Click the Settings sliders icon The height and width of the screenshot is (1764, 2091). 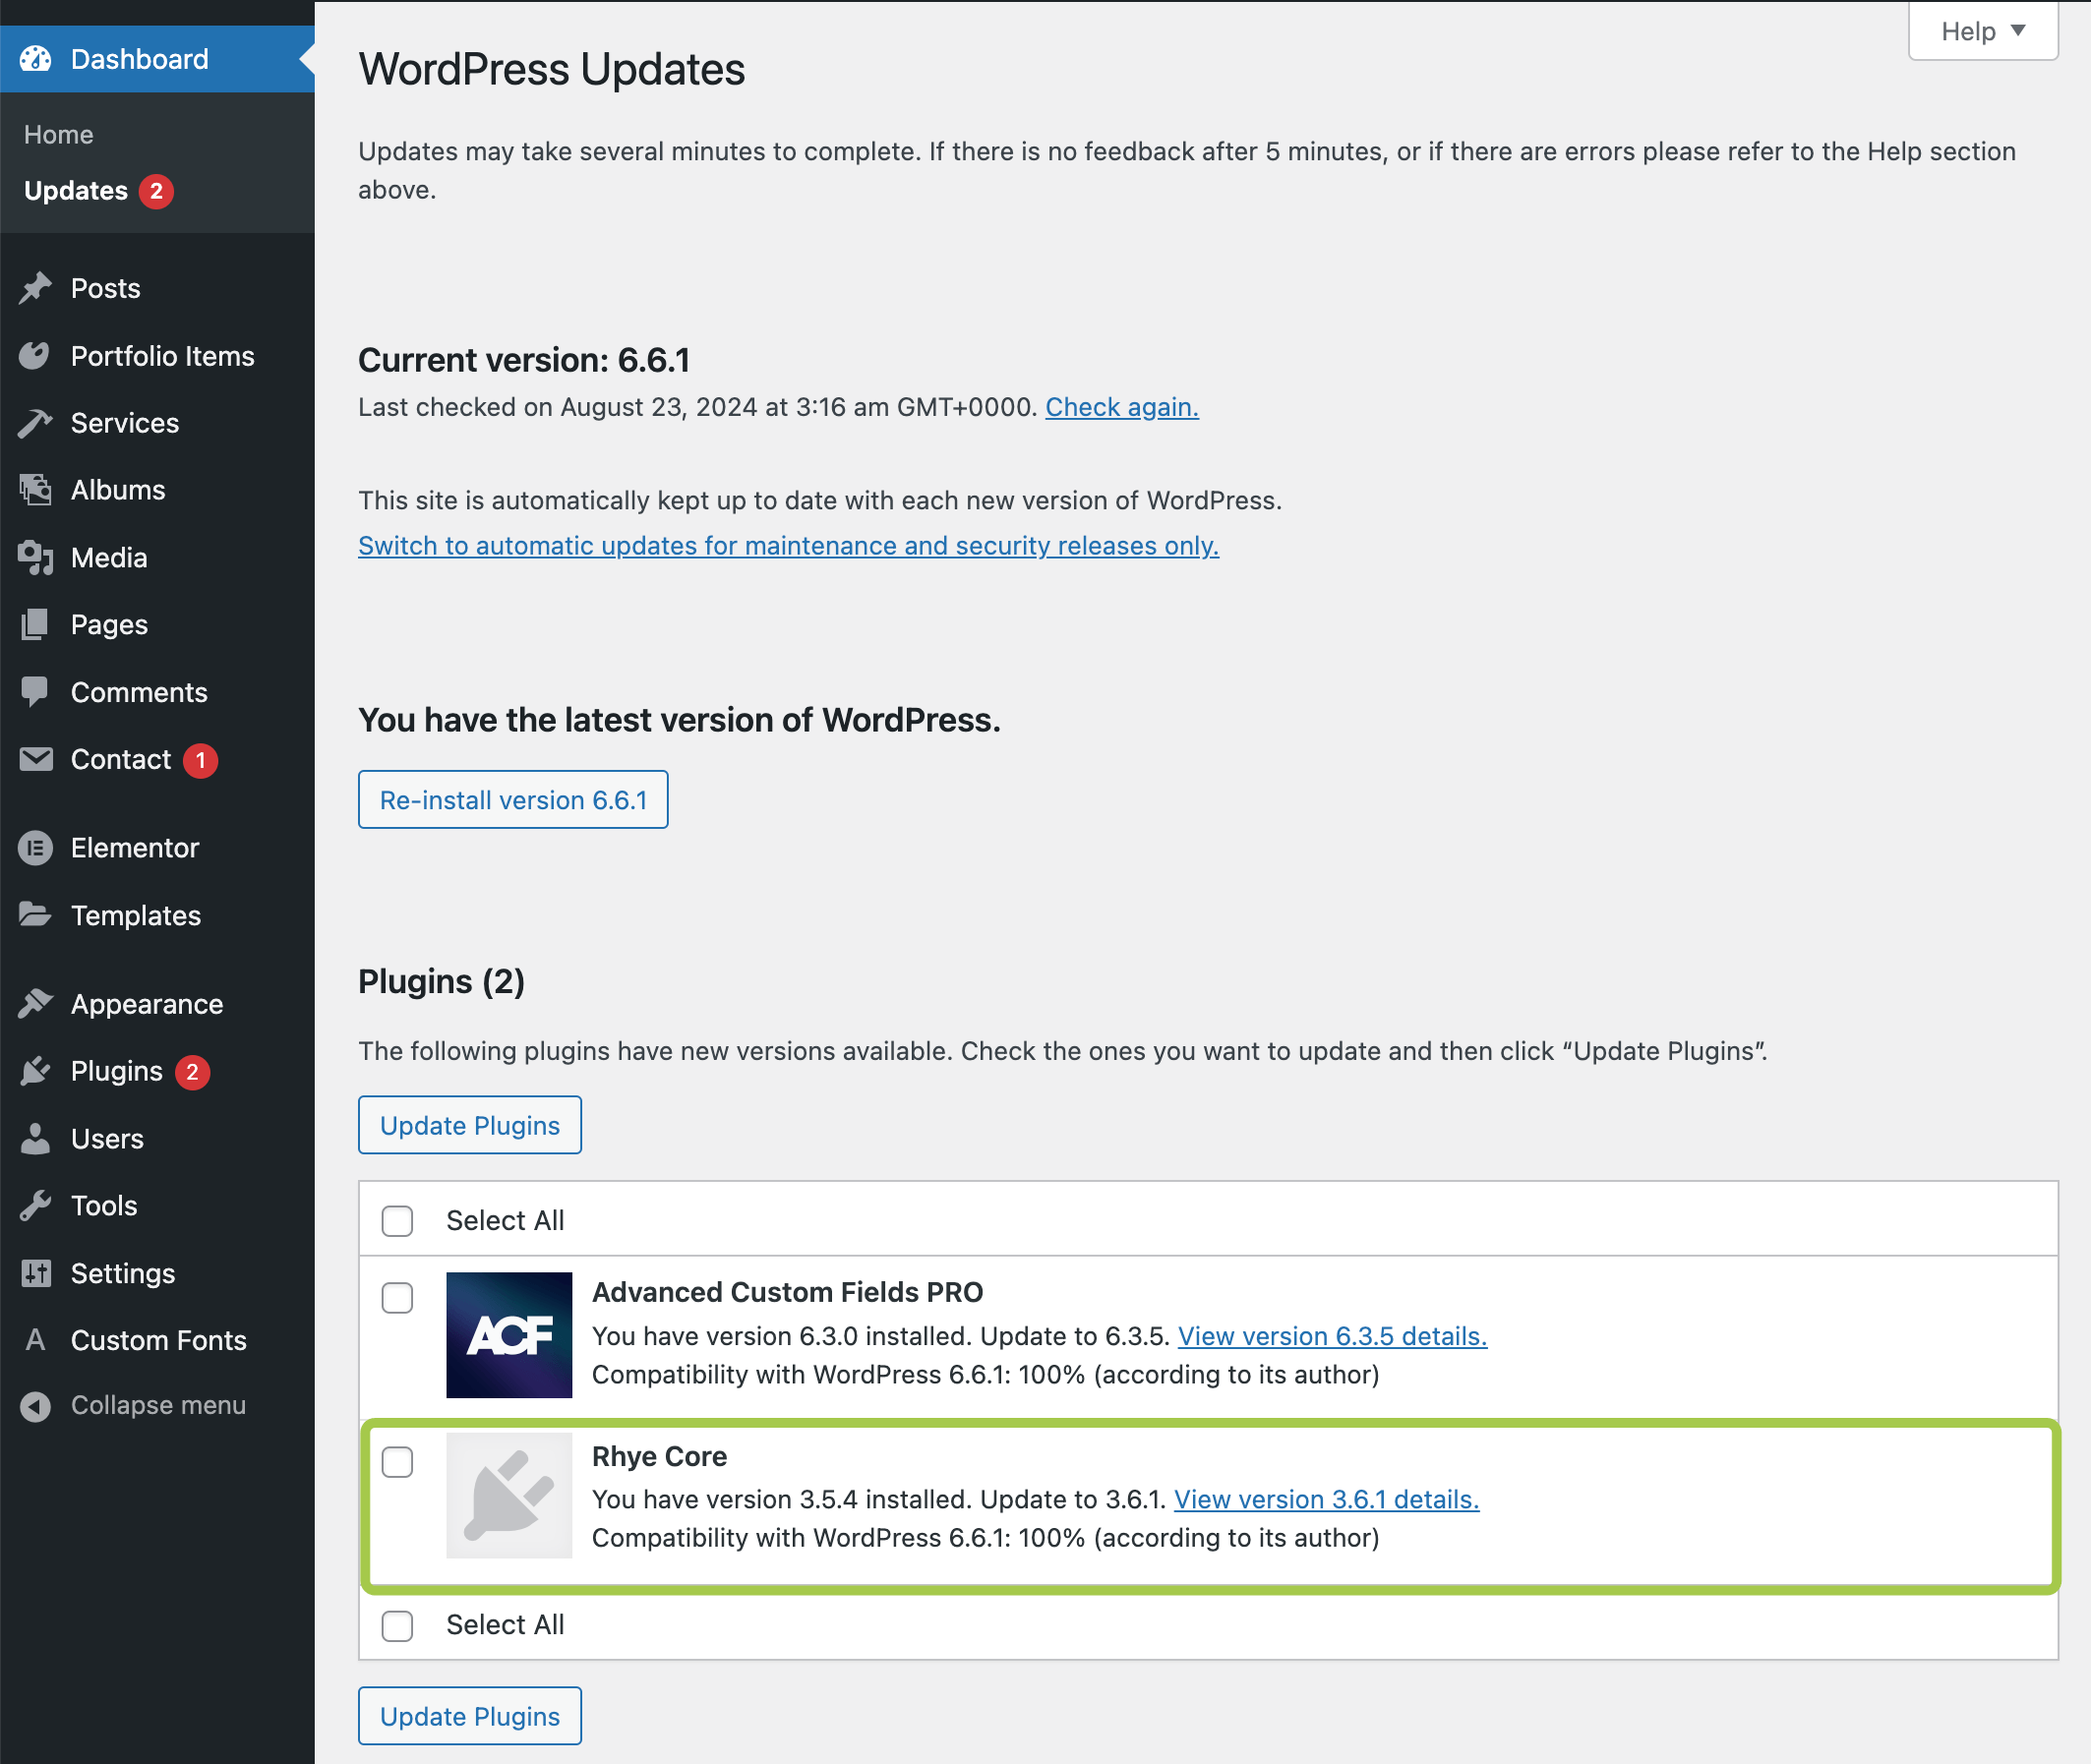(x=35, y=1272)
